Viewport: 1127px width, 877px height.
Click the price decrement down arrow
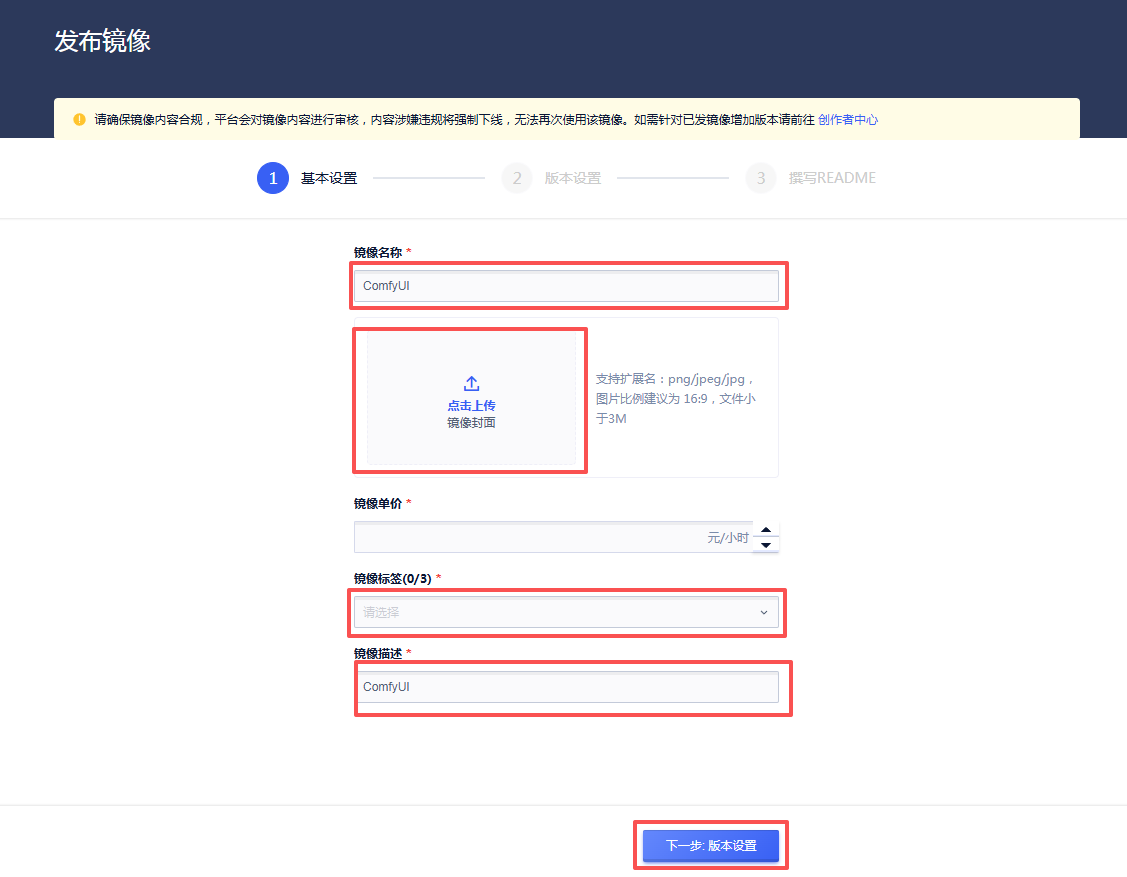point(767,543)
